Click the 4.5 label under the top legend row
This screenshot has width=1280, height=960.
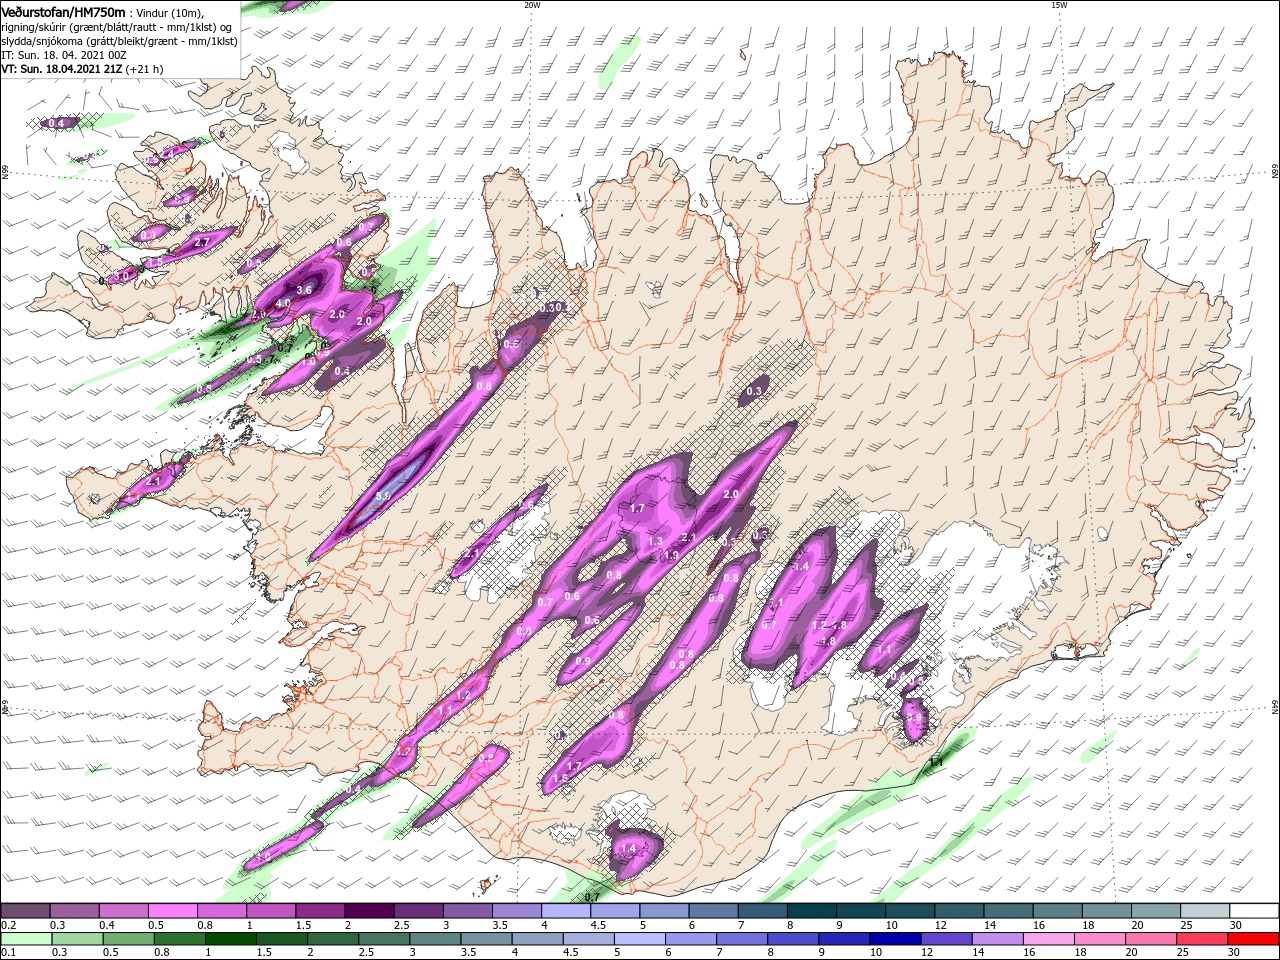click(598, 925)
